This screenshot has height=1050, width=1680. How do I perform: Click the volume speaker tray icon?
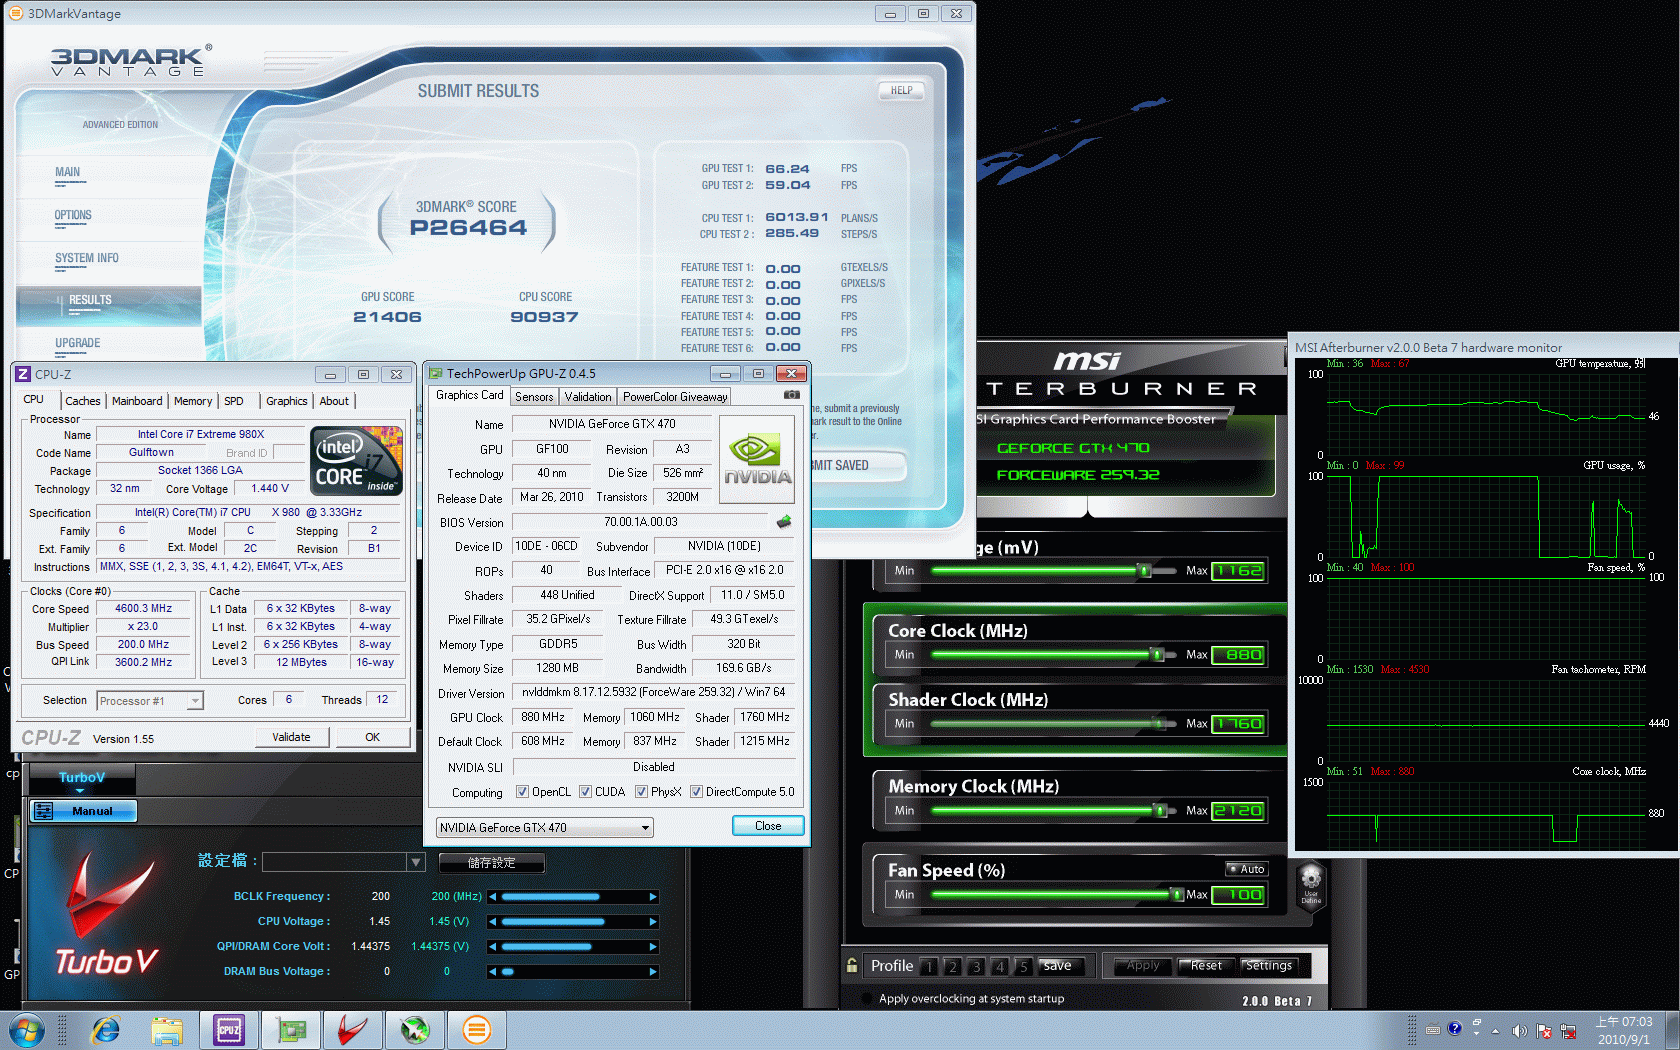tap(1519, 1030)
